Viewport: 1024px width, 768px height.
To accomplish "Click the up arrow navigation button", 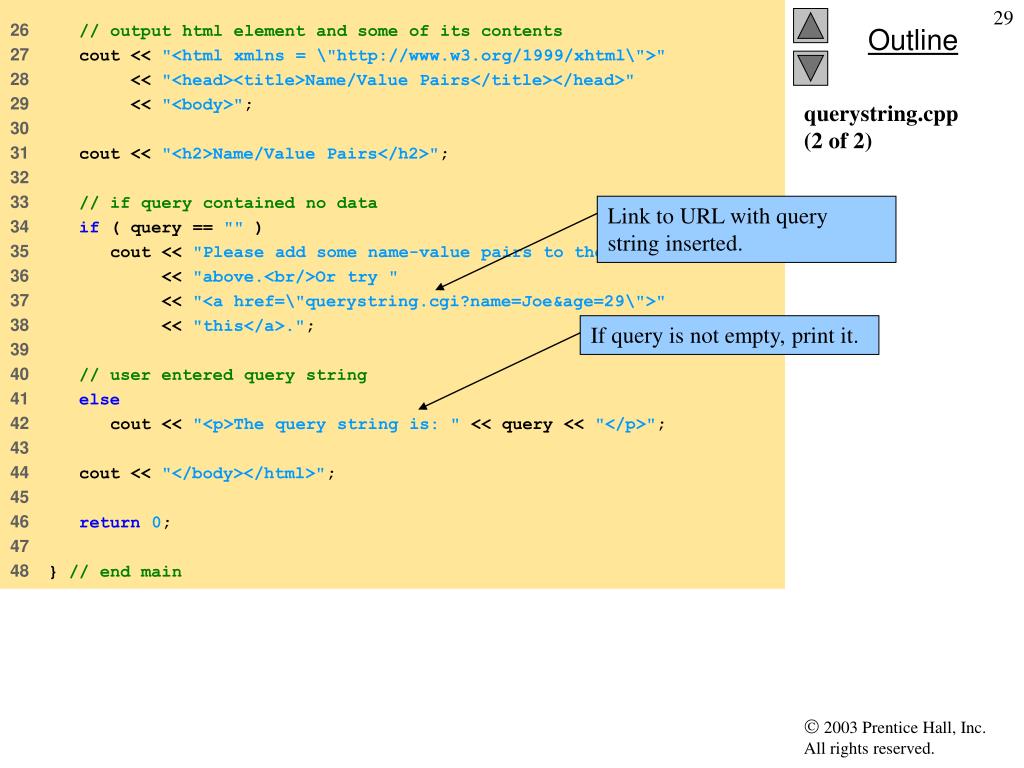I will coord(810,25).
